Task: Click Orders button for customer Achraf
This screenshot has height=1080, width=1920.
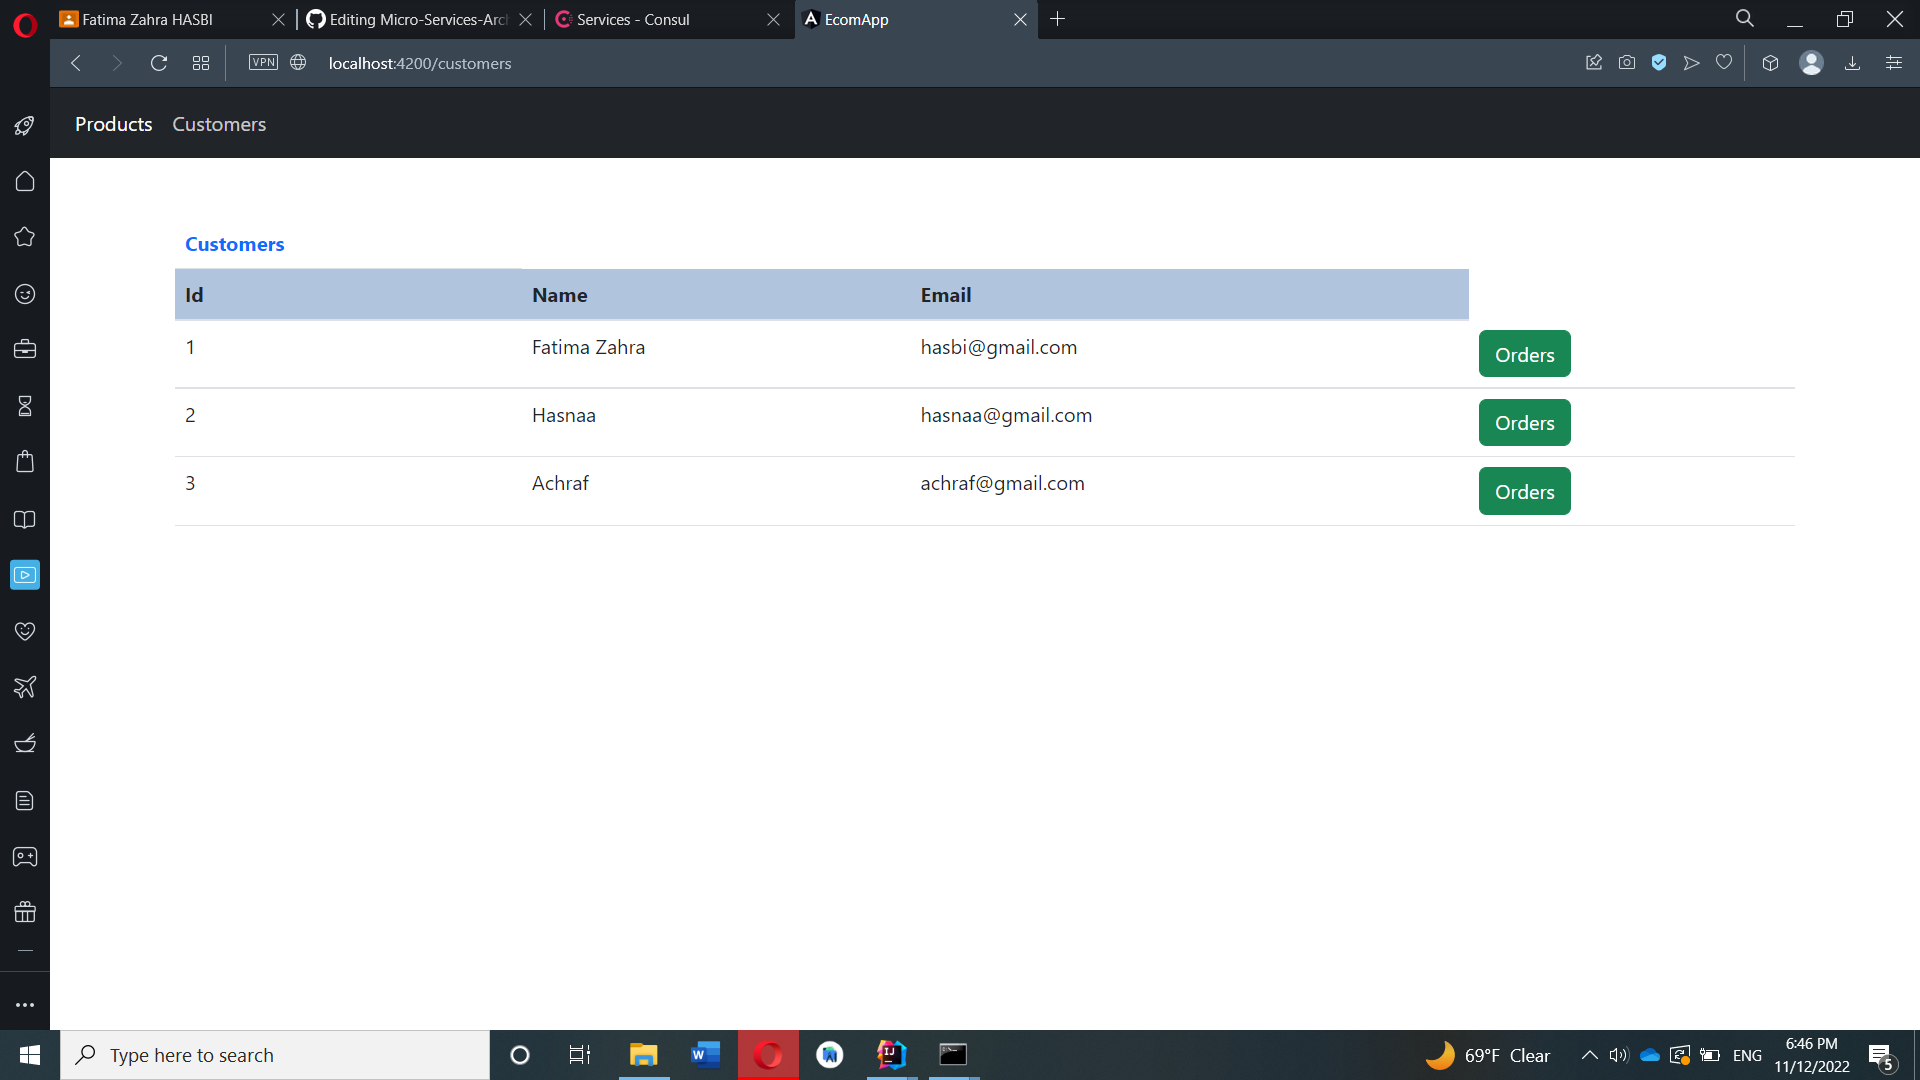Action: click(1524, 491)
